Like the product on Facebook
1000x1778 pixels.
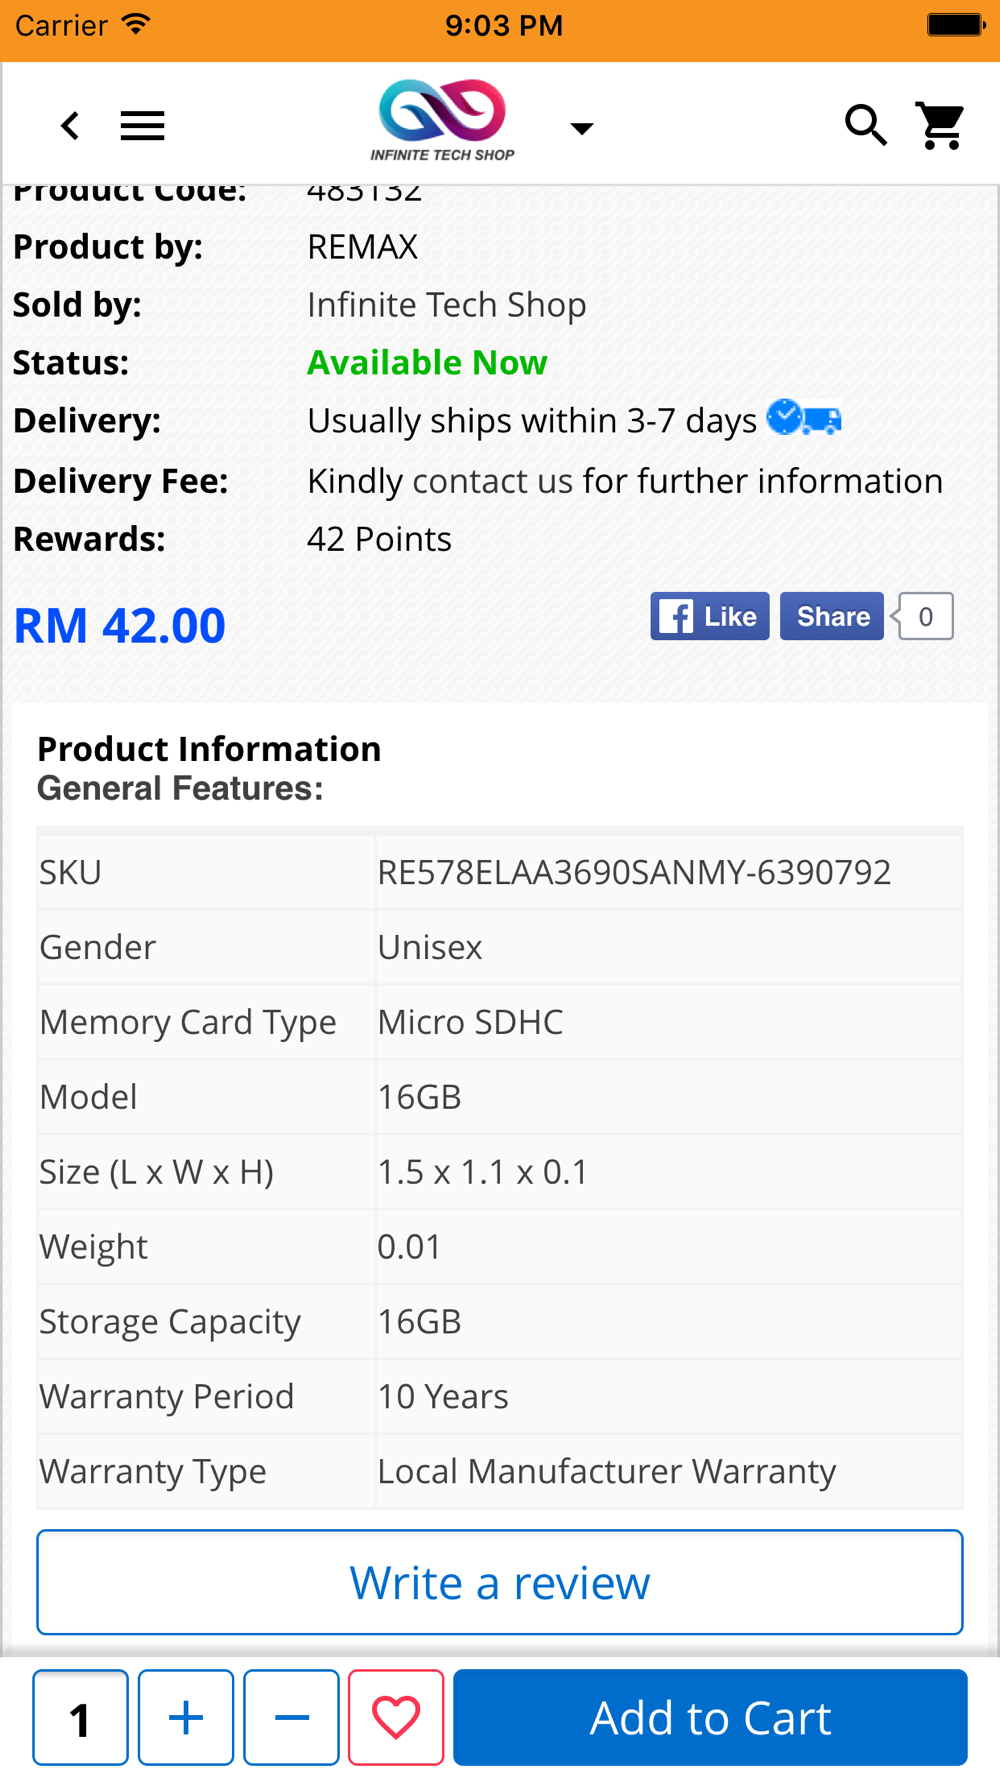pyautogui.click(x=710, y=616)
